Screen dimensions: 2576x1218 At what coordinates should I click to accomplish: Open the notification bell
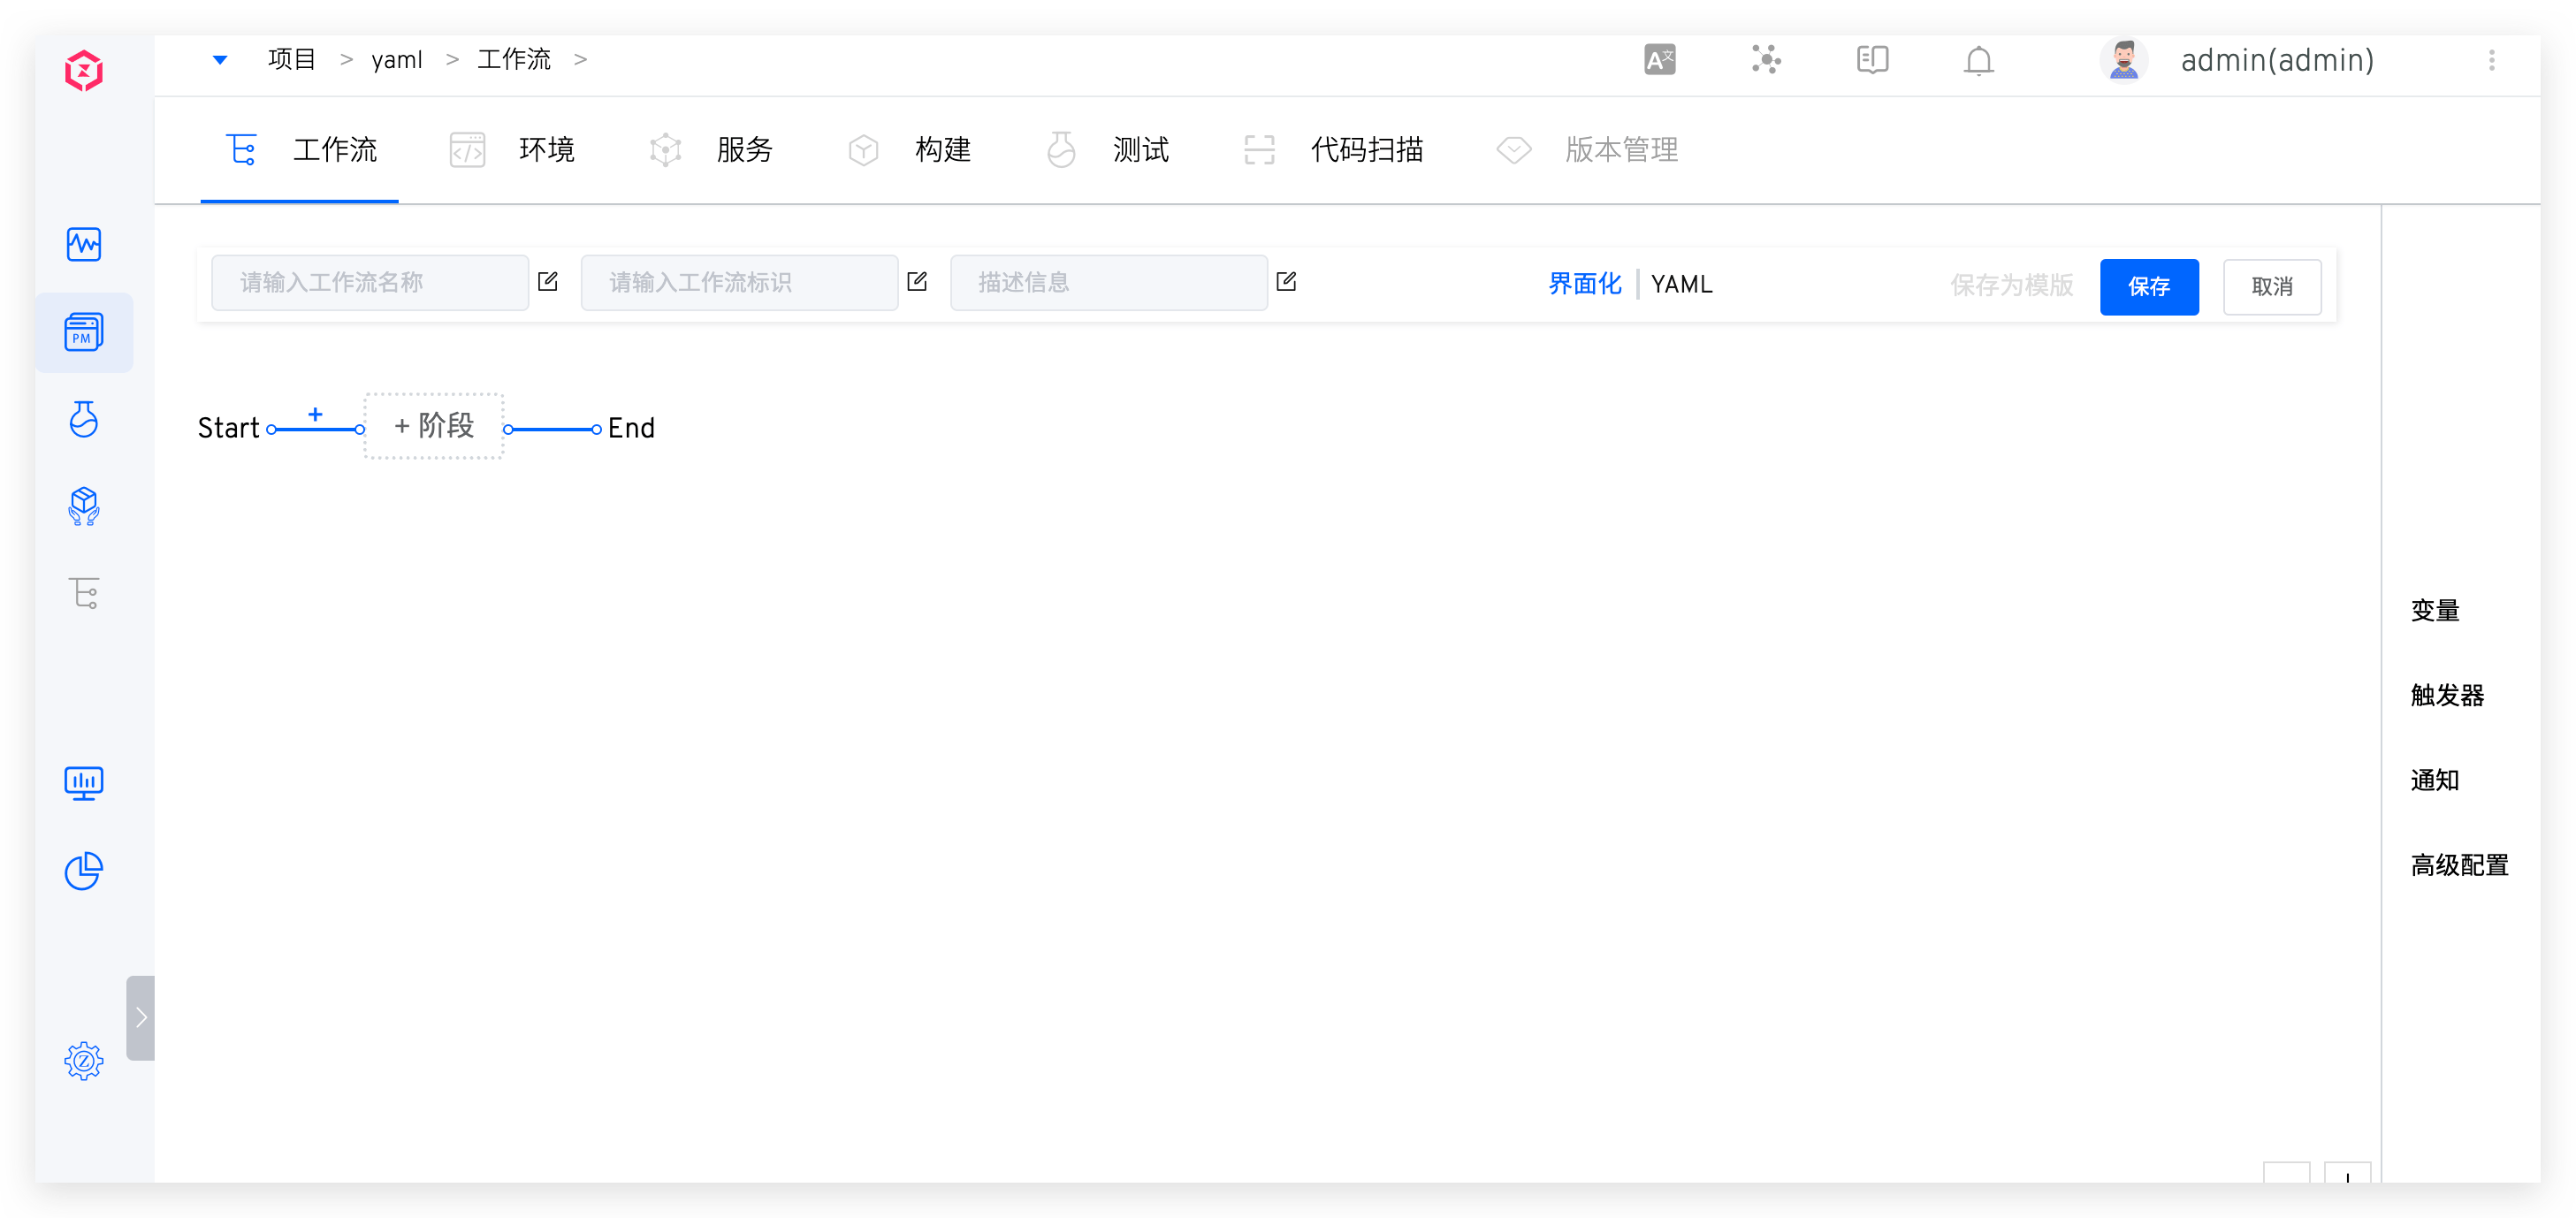click(x=1978, y=60)
